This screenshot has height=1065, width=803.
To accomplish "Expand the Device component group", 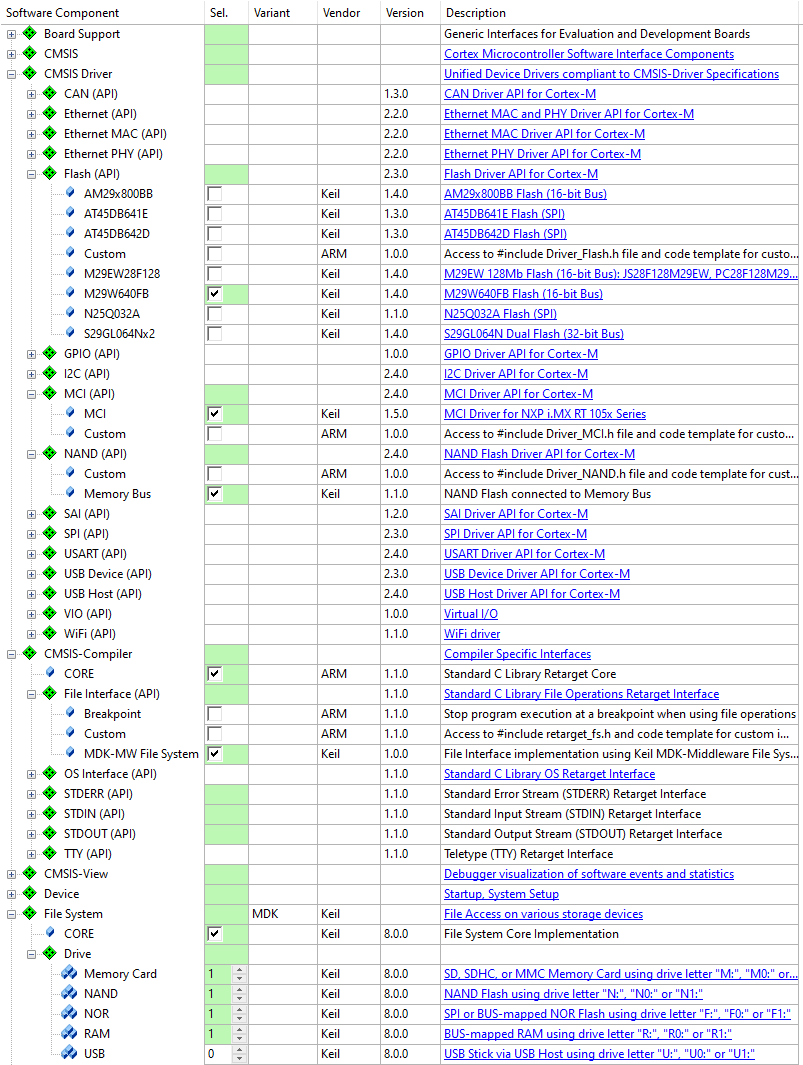I will (x=11, y=894).
